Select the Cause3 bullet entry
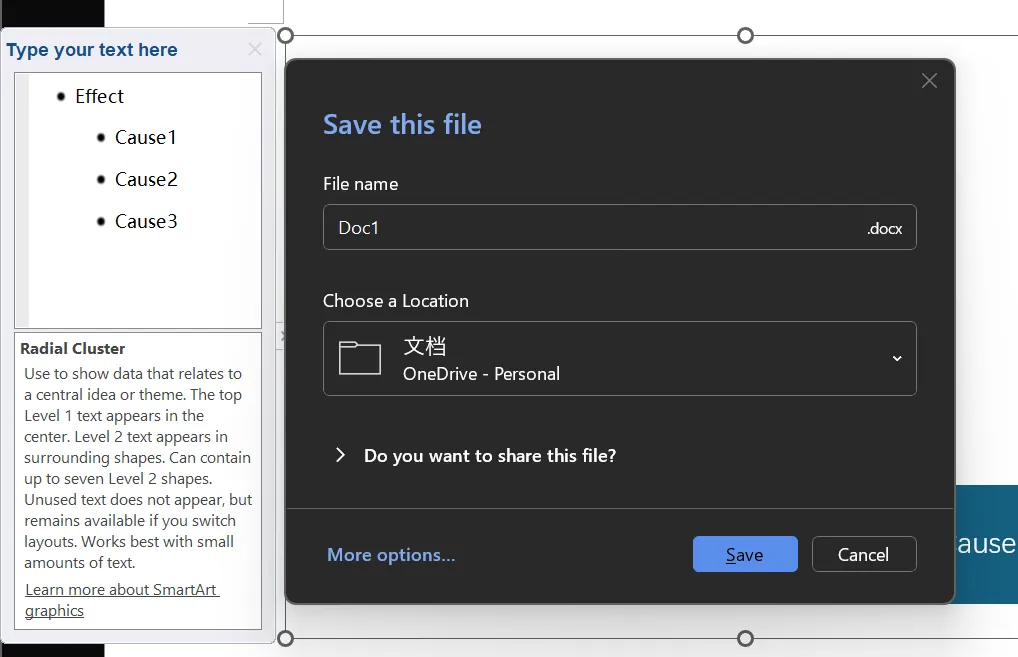The height and width of the screenshot is (657, 1018). [146, 222]
